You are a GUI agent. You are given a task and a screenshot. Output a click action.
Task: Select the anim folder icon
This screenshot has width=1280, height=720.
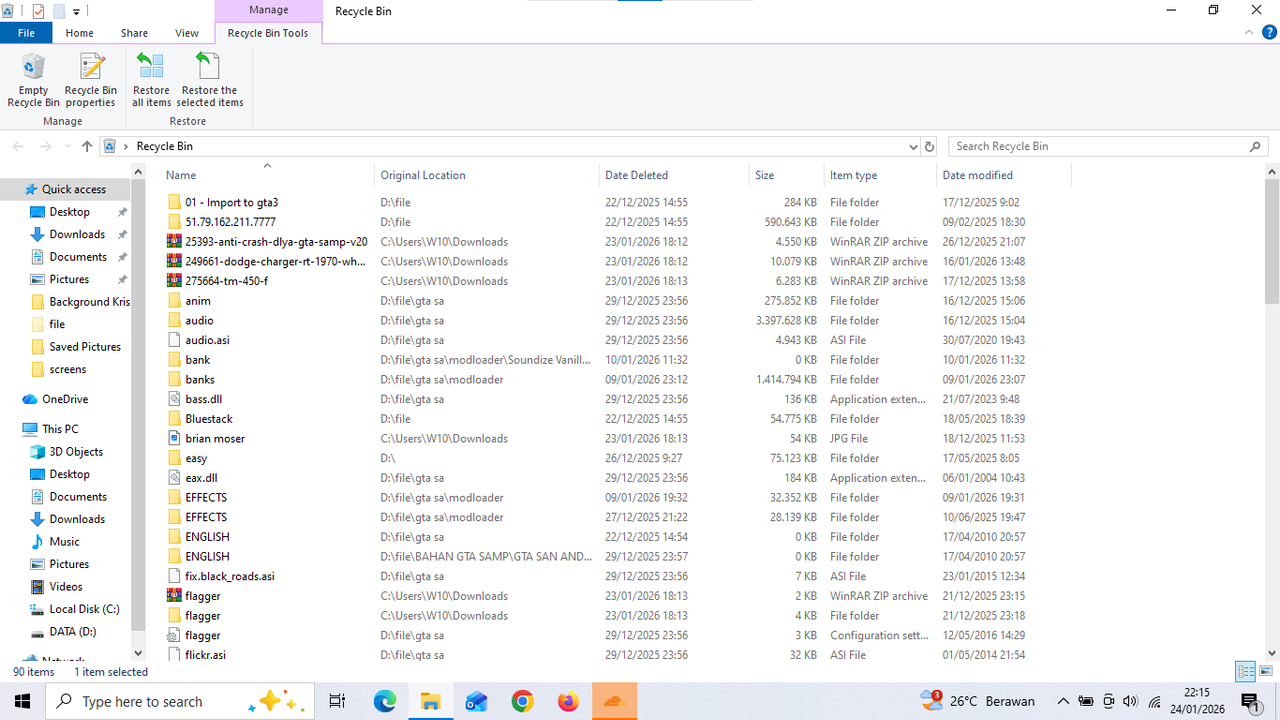click(x=174, y=300)
